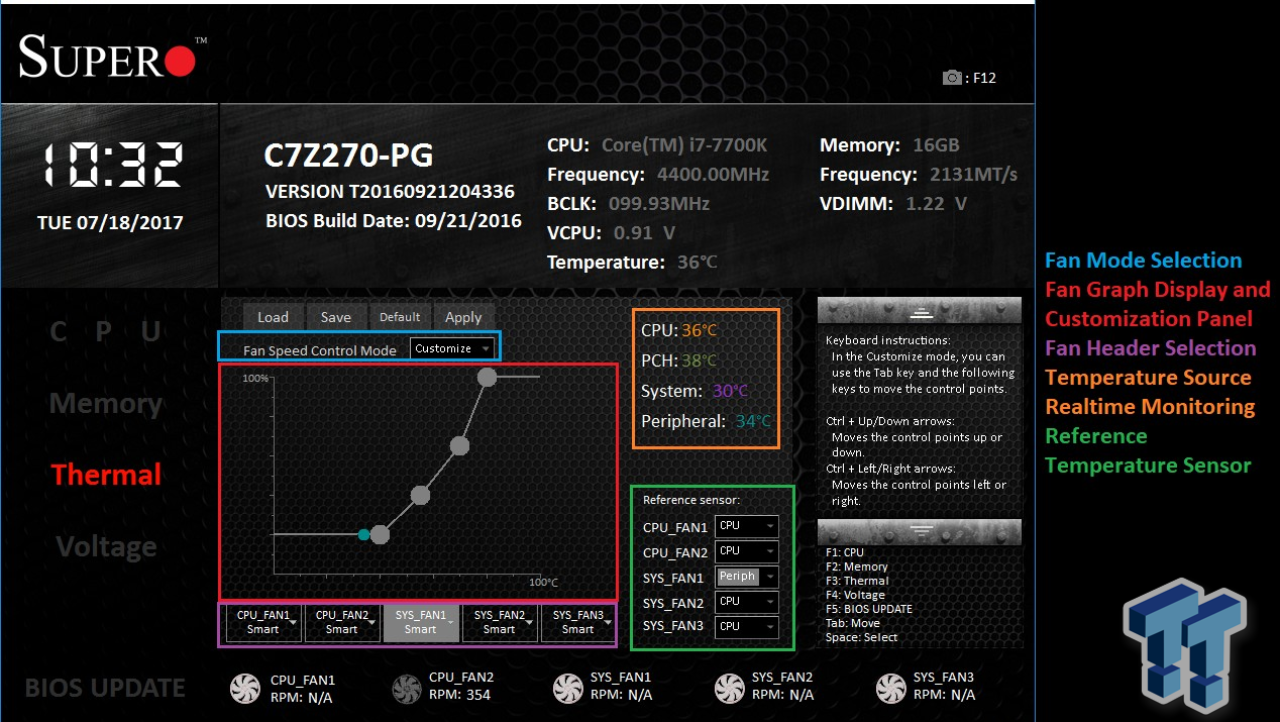The width and height of the screenshot is (1280, 722).
Task: Click the CPU_FAN2 spinning fan icon
Action: click(405, 688)
